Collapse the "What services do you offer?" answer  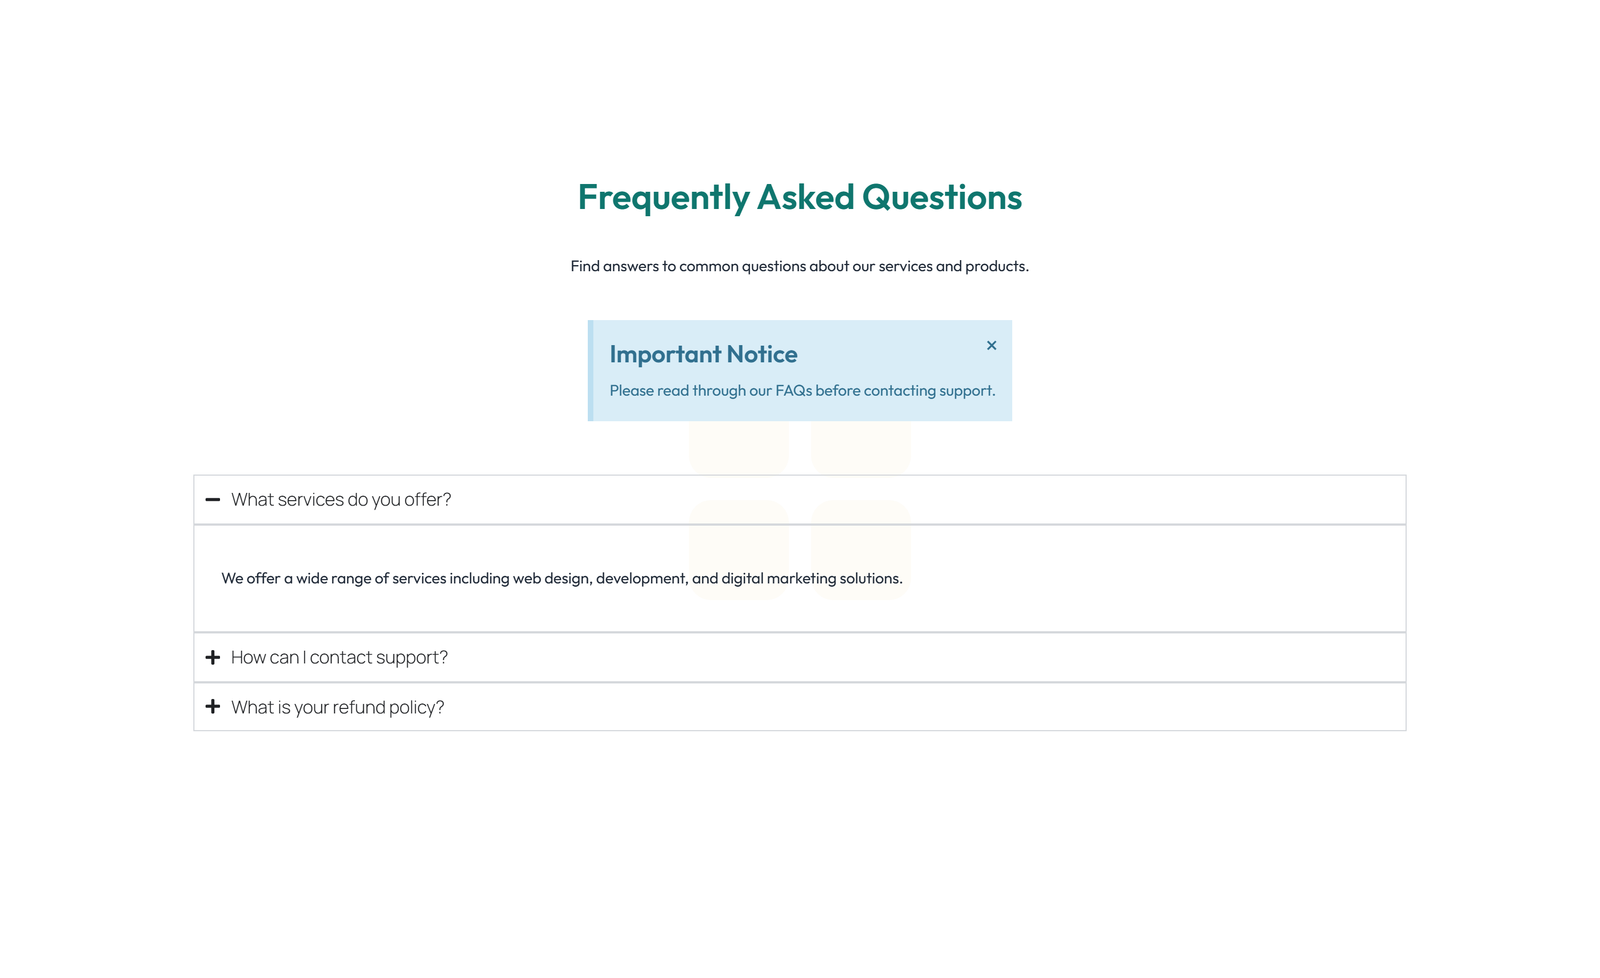tap(341, 499)
